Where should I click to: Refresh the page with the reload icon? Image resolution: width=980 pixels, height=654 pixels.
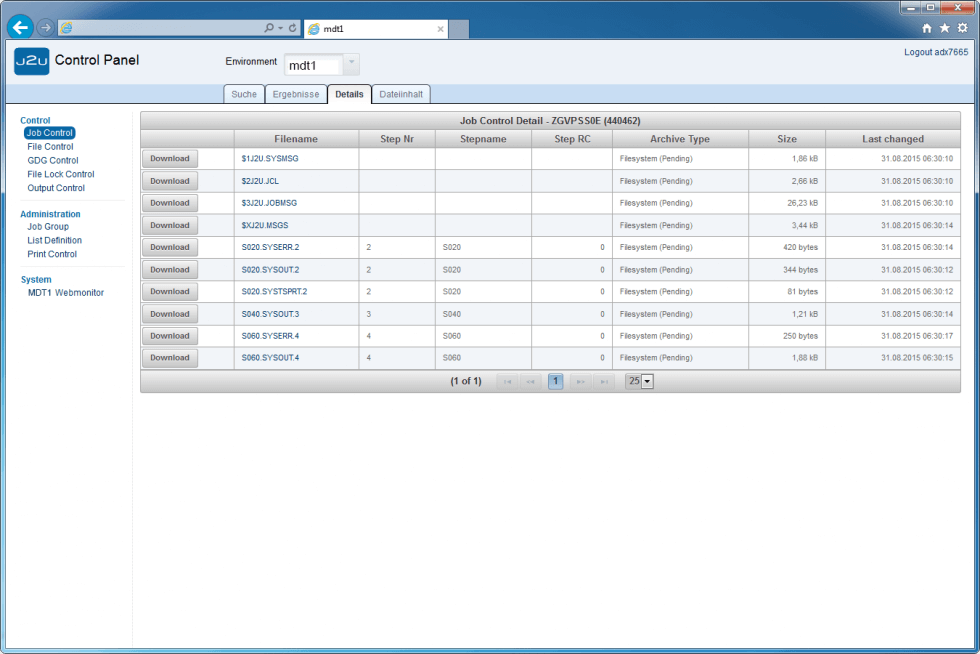tap(292, 28)
